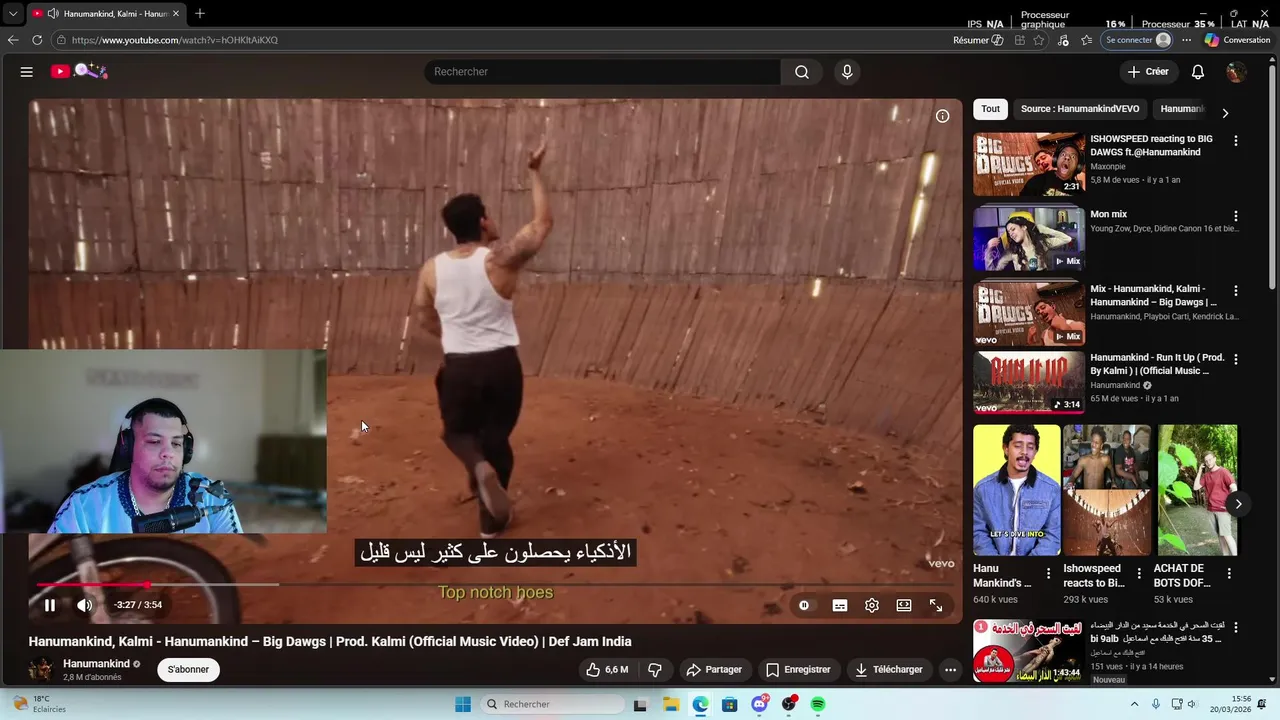Open the Hanumankind channel name link
Image resolution: width=1280 pixels, height=720 pixels.
[96, 663]
